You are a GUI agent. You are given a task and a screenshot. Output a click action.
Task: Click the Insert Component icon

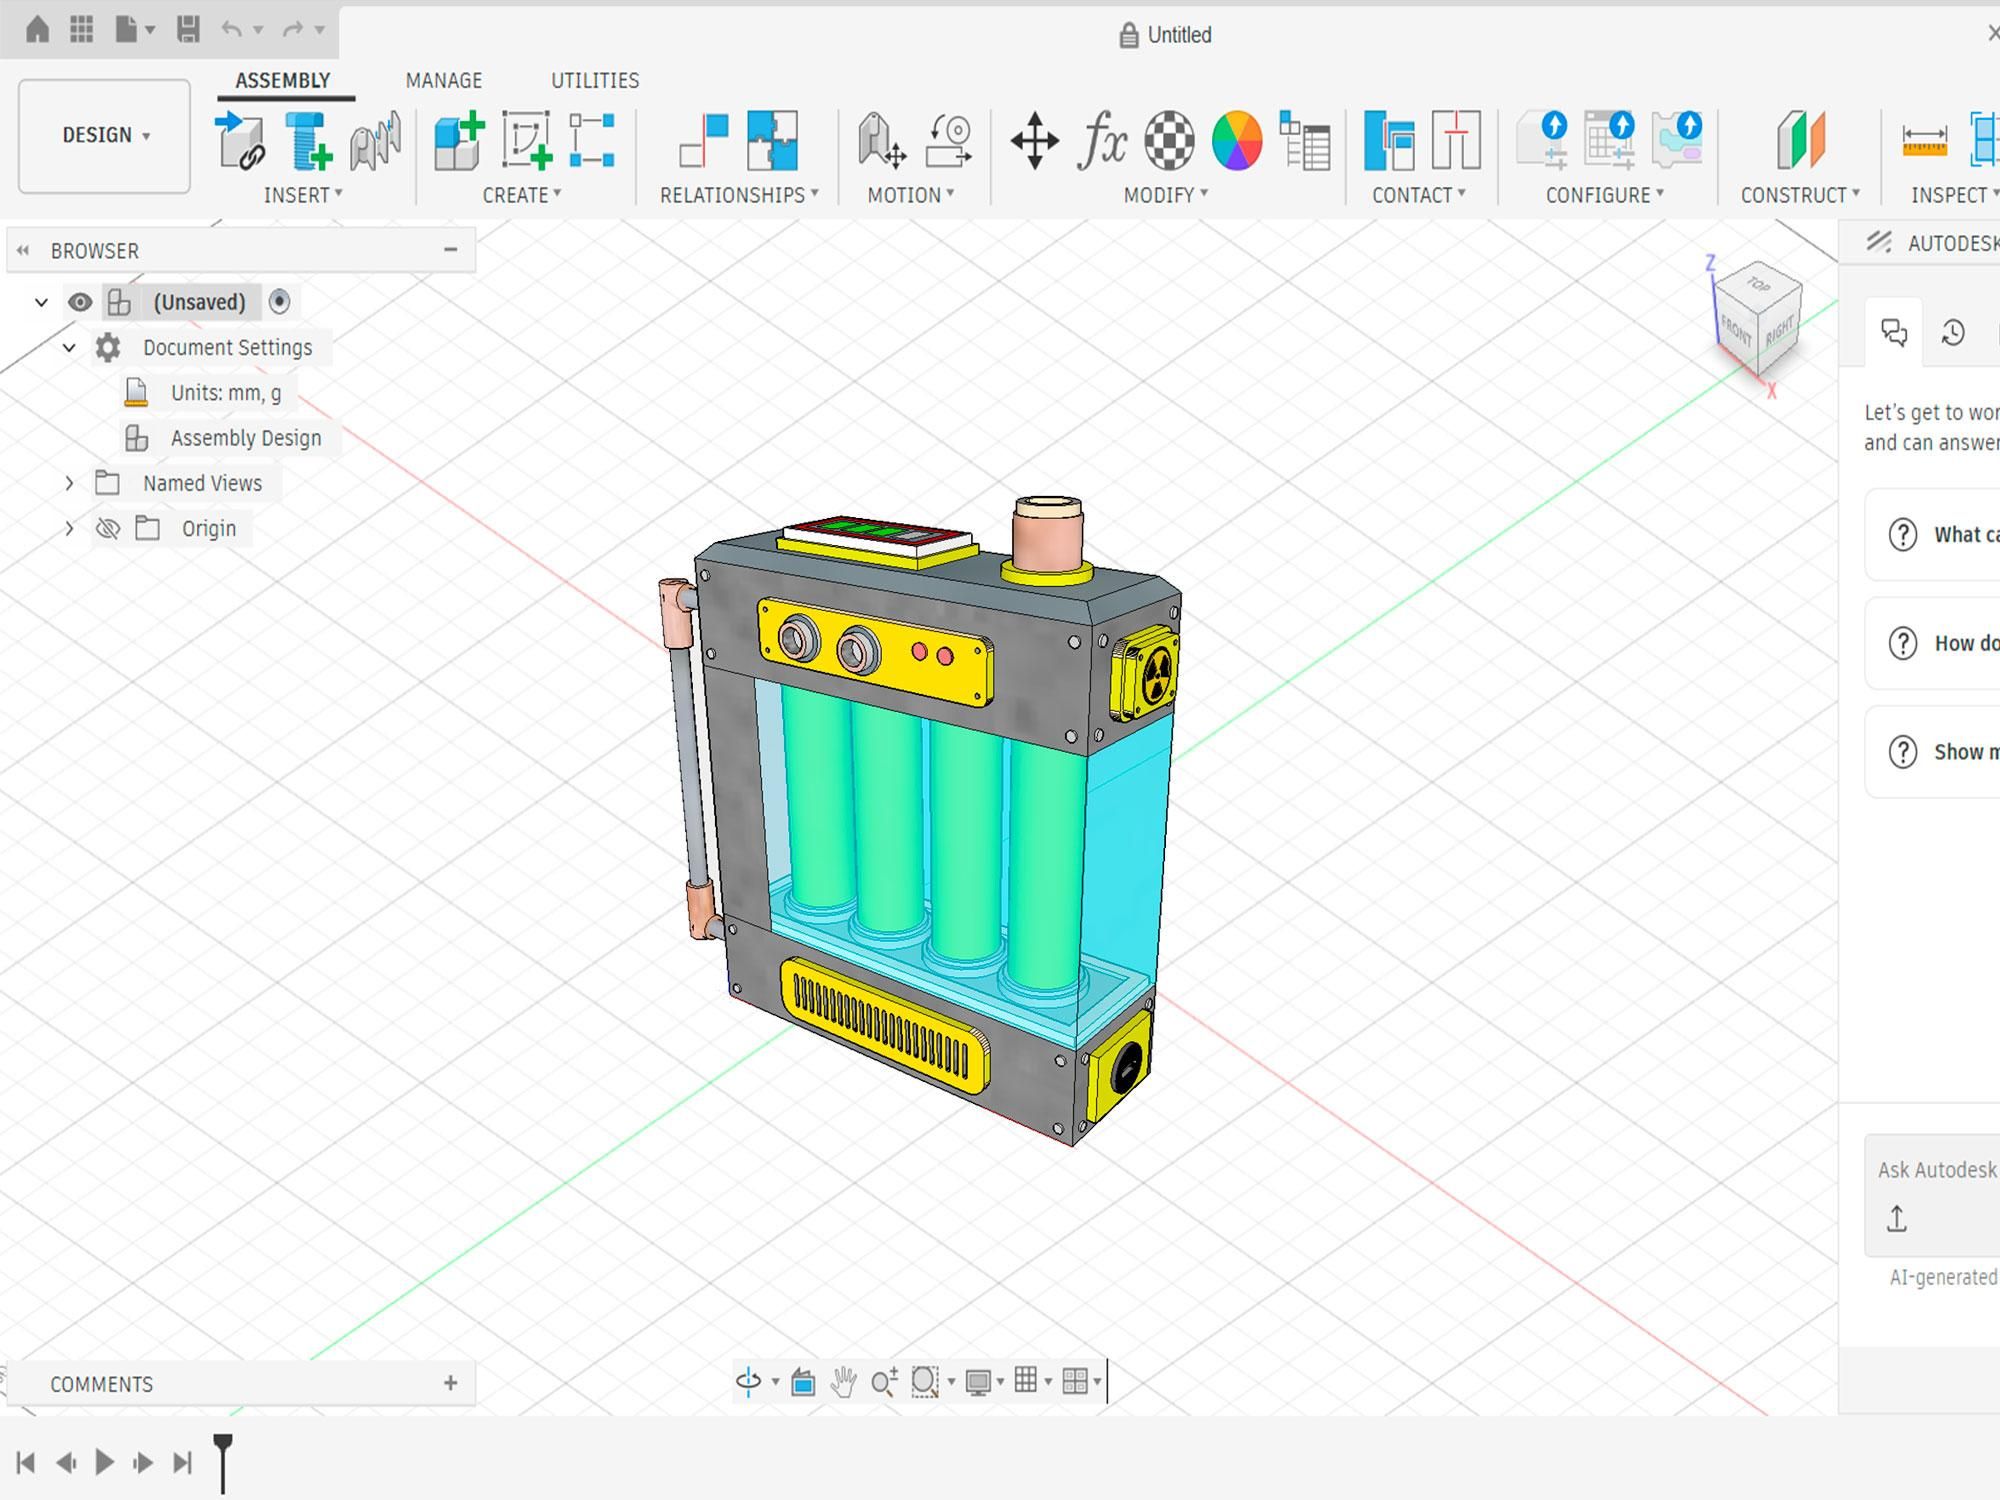(240, 140)
